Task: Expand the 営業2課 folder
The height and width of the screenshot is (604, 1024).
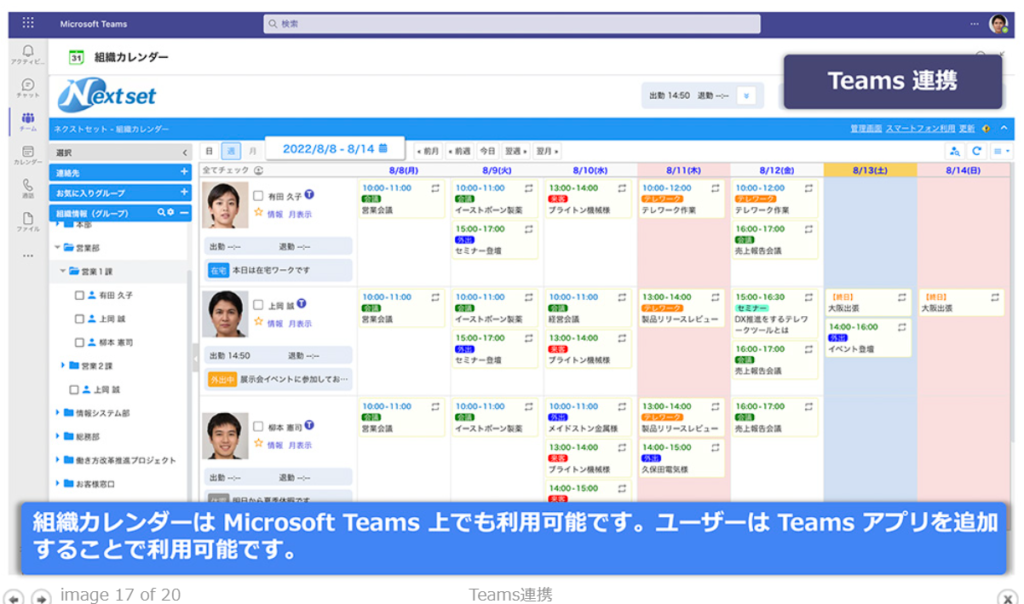Action: [x=63, y=366]
